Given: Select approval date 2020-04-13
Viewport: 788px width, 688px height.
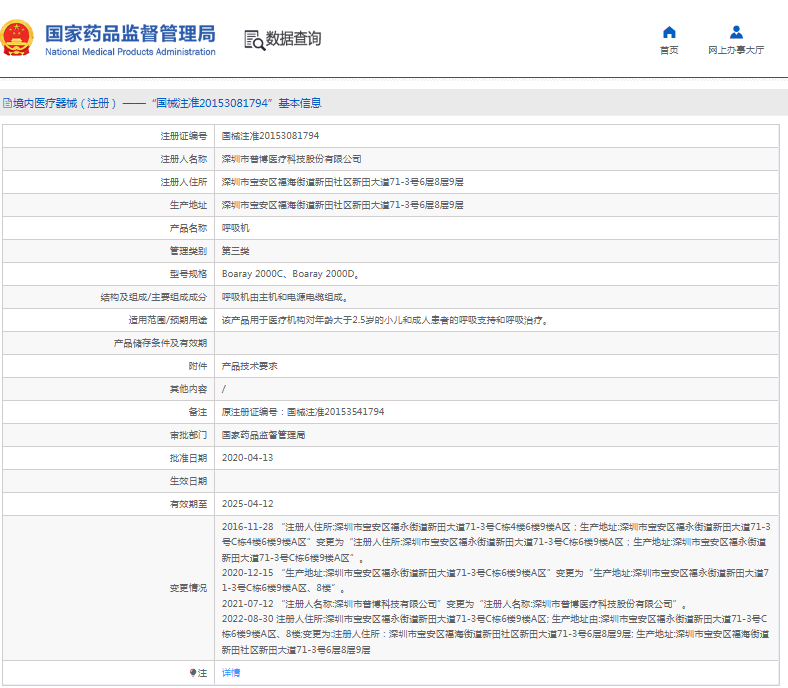Looking at the screenshot, I should pyautogui.click(x=247, y=458).
